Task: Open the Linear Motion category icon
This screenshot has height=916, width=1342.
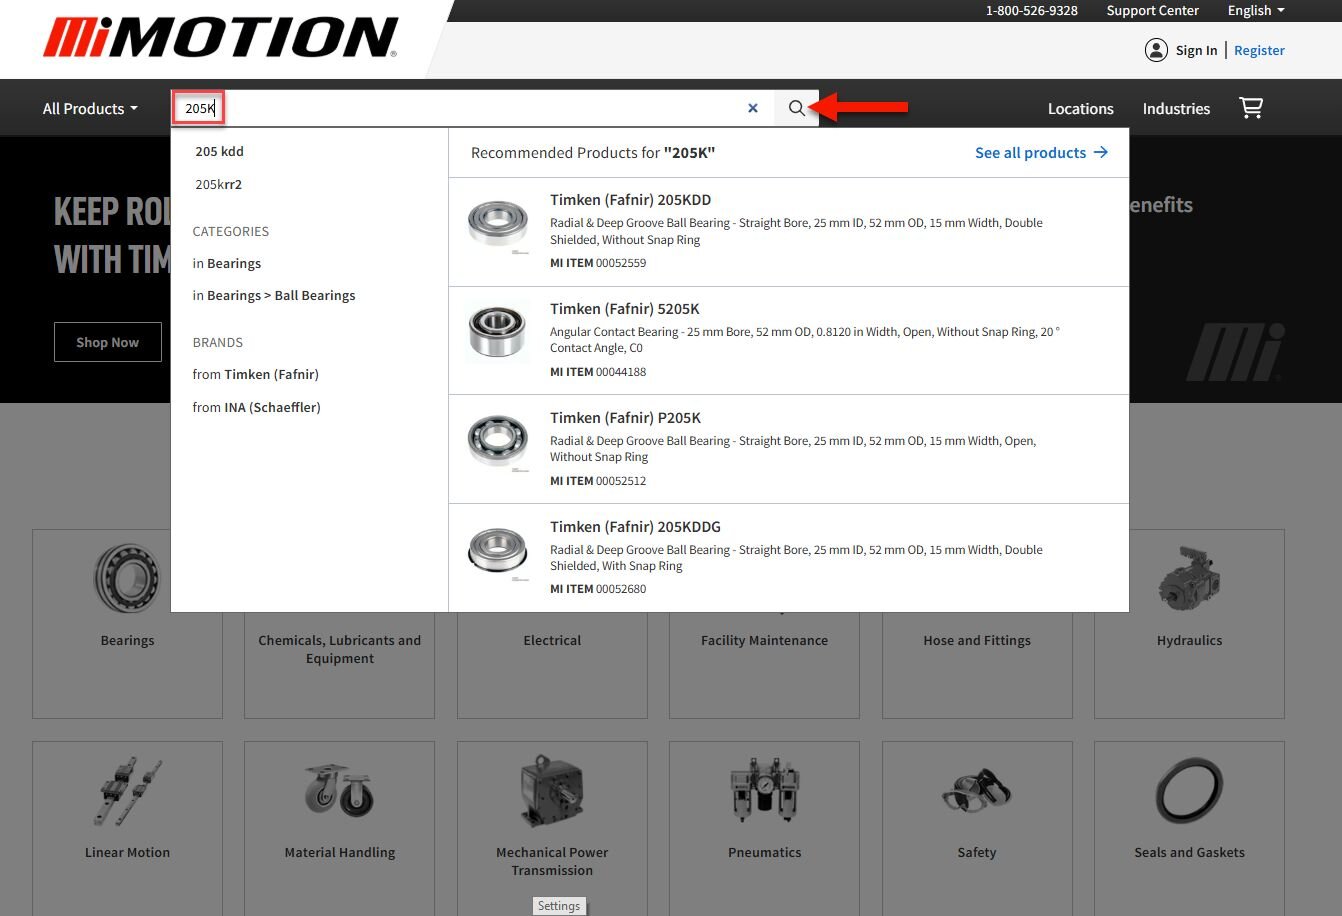Action: point(127,792)
